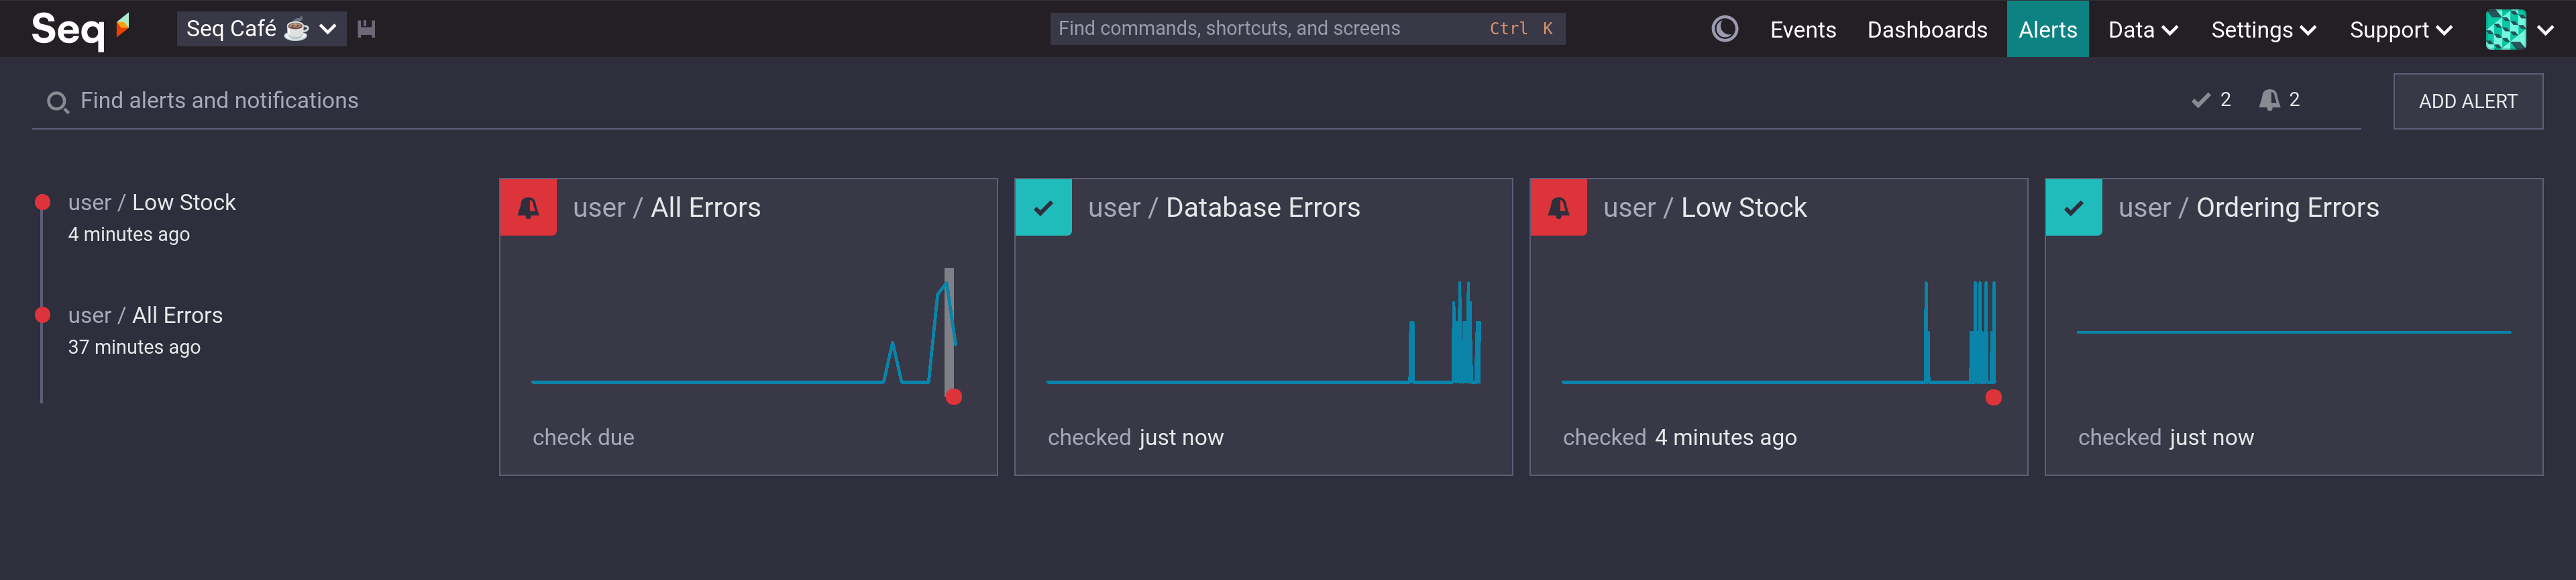
Task: Click the ADD ALERT button
Action: click(2467, 101)
